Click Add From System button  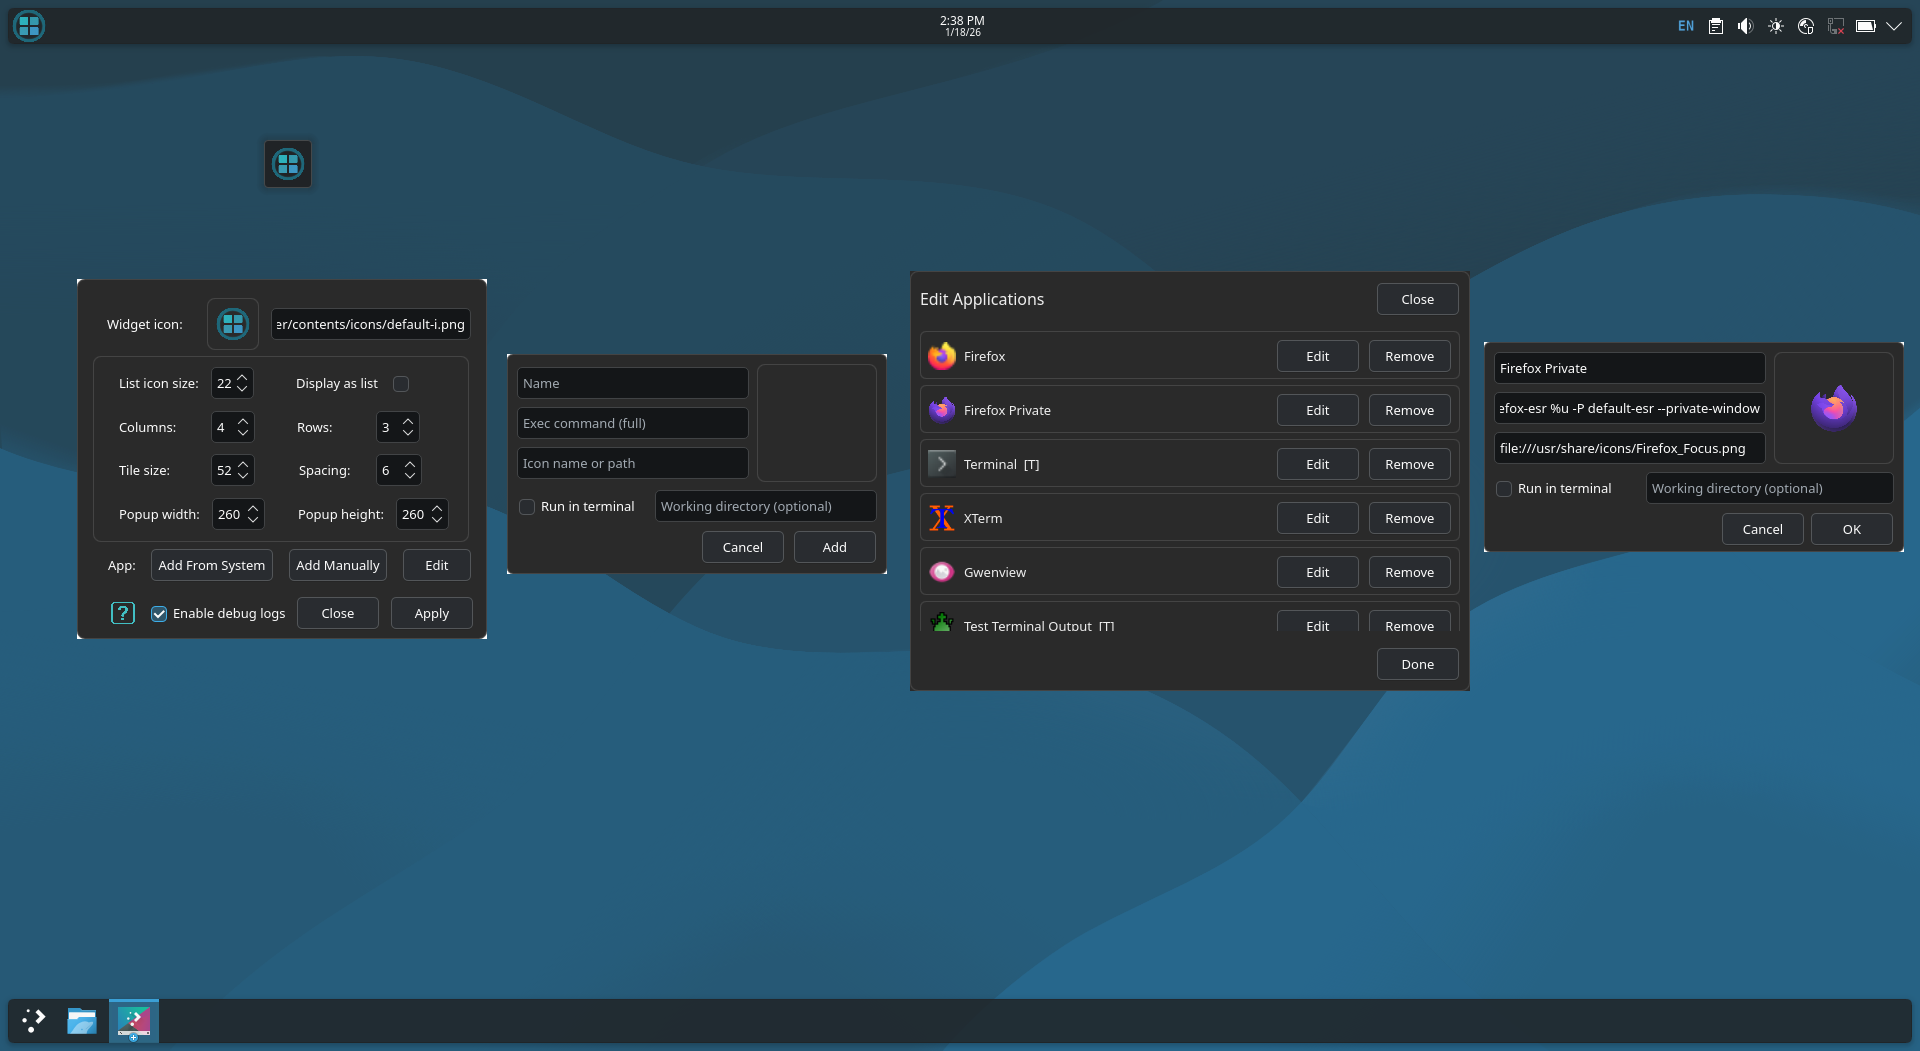coord(212,565)
